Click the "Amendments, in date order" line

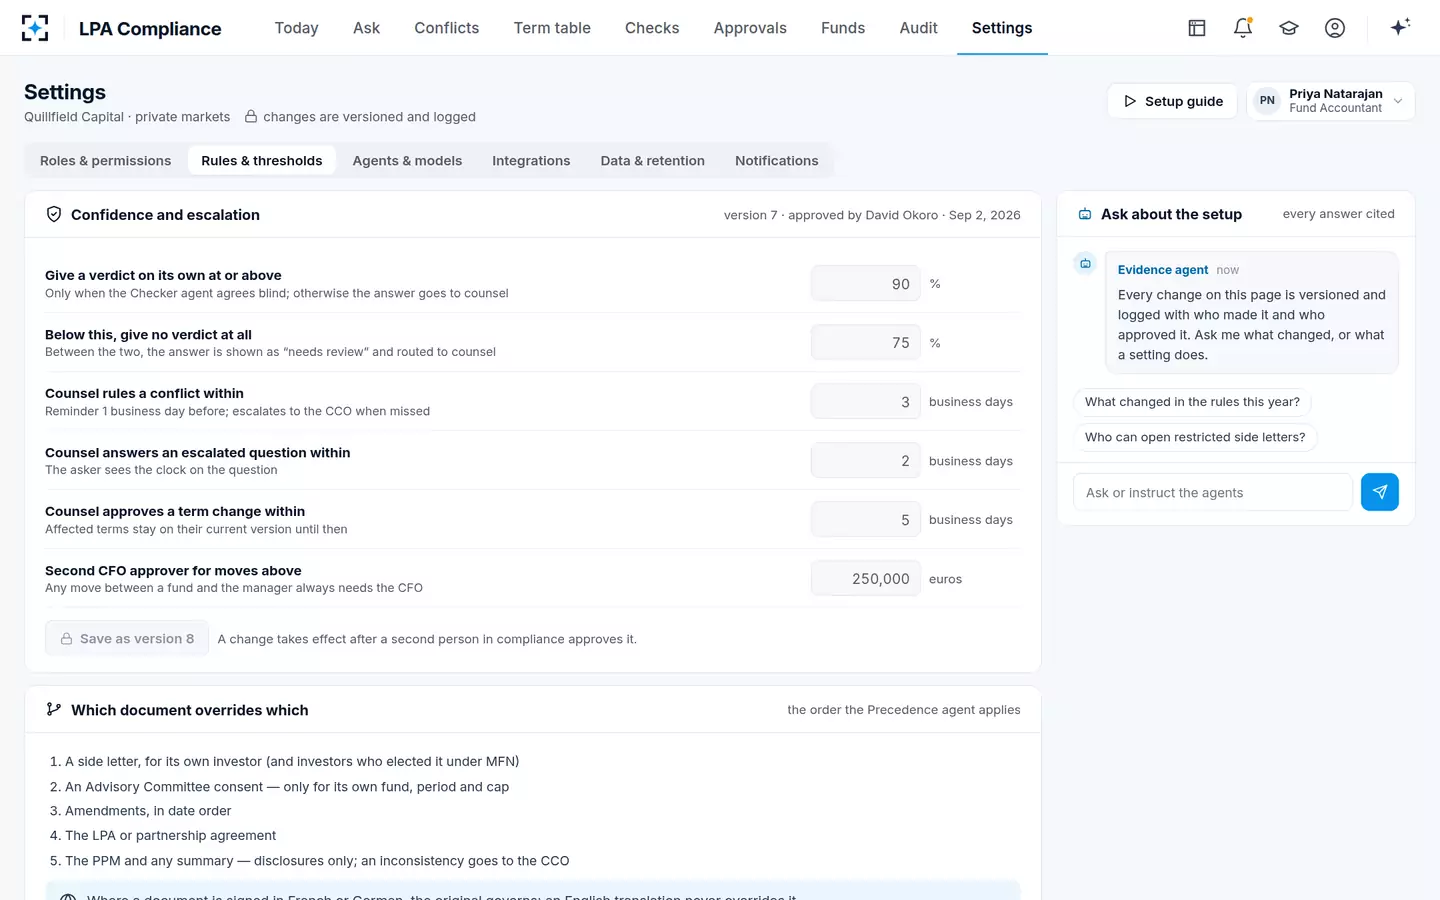pyautogui.click(x=148, y=811)
